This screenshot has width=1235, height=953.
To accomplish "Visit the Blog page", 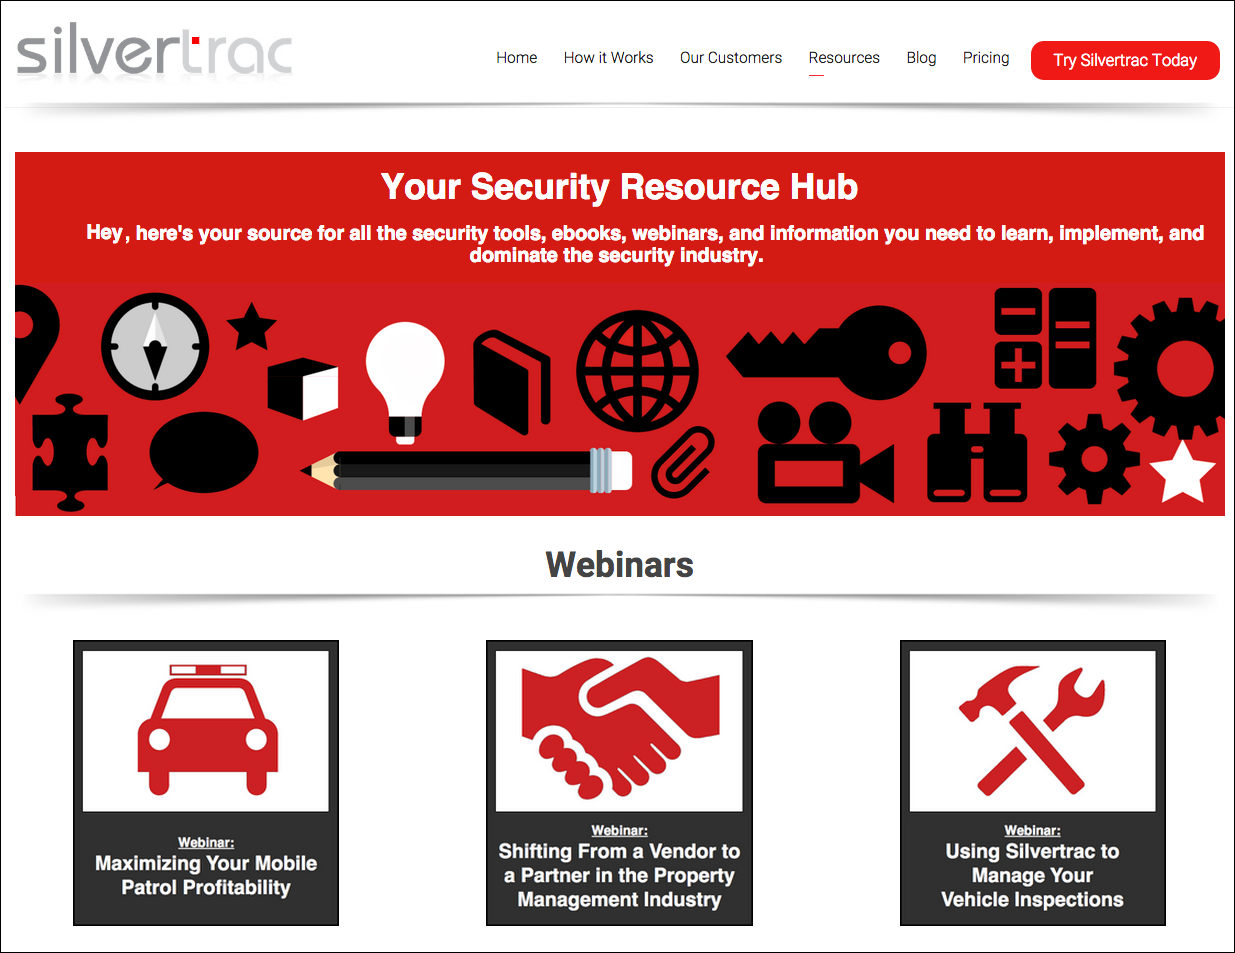I will [921, 58].
